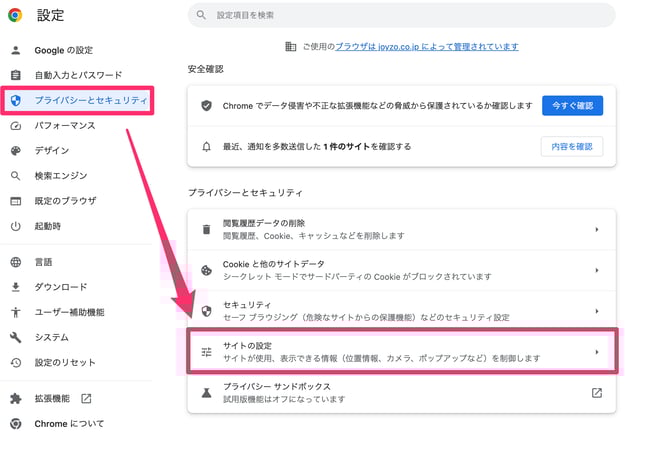Click the shield icon for プライバシーとセキュリティ
Viewport: 670px width, 469px height.
[x=15, y=100]
